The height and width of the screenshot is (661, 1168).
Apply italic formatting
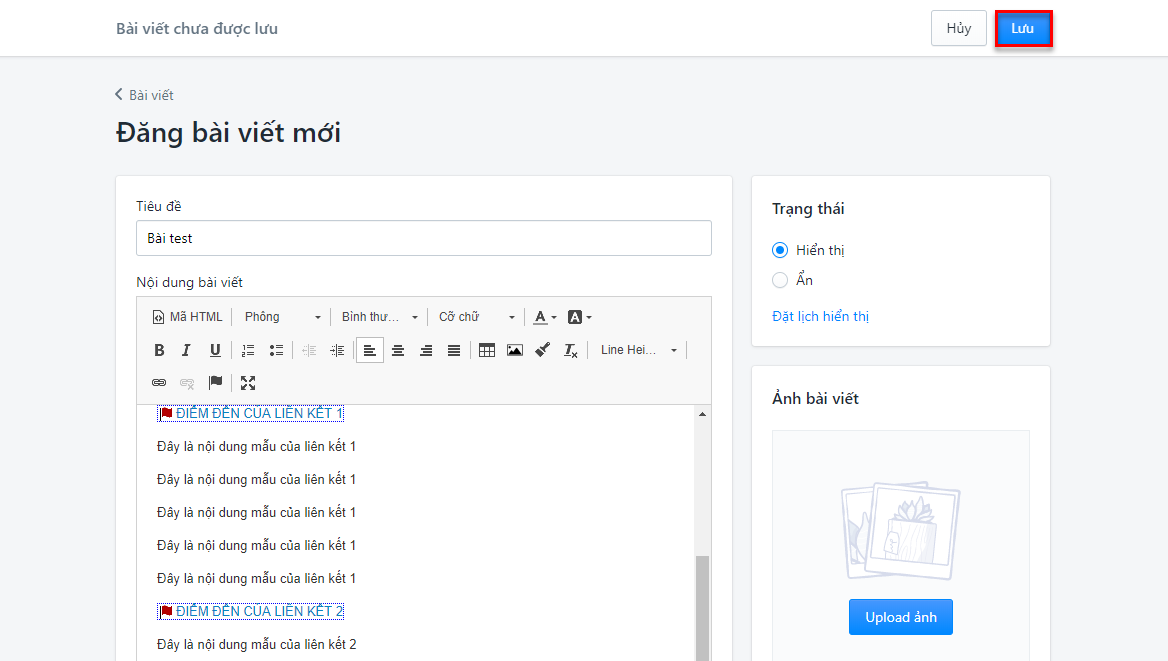click(186, 350)
